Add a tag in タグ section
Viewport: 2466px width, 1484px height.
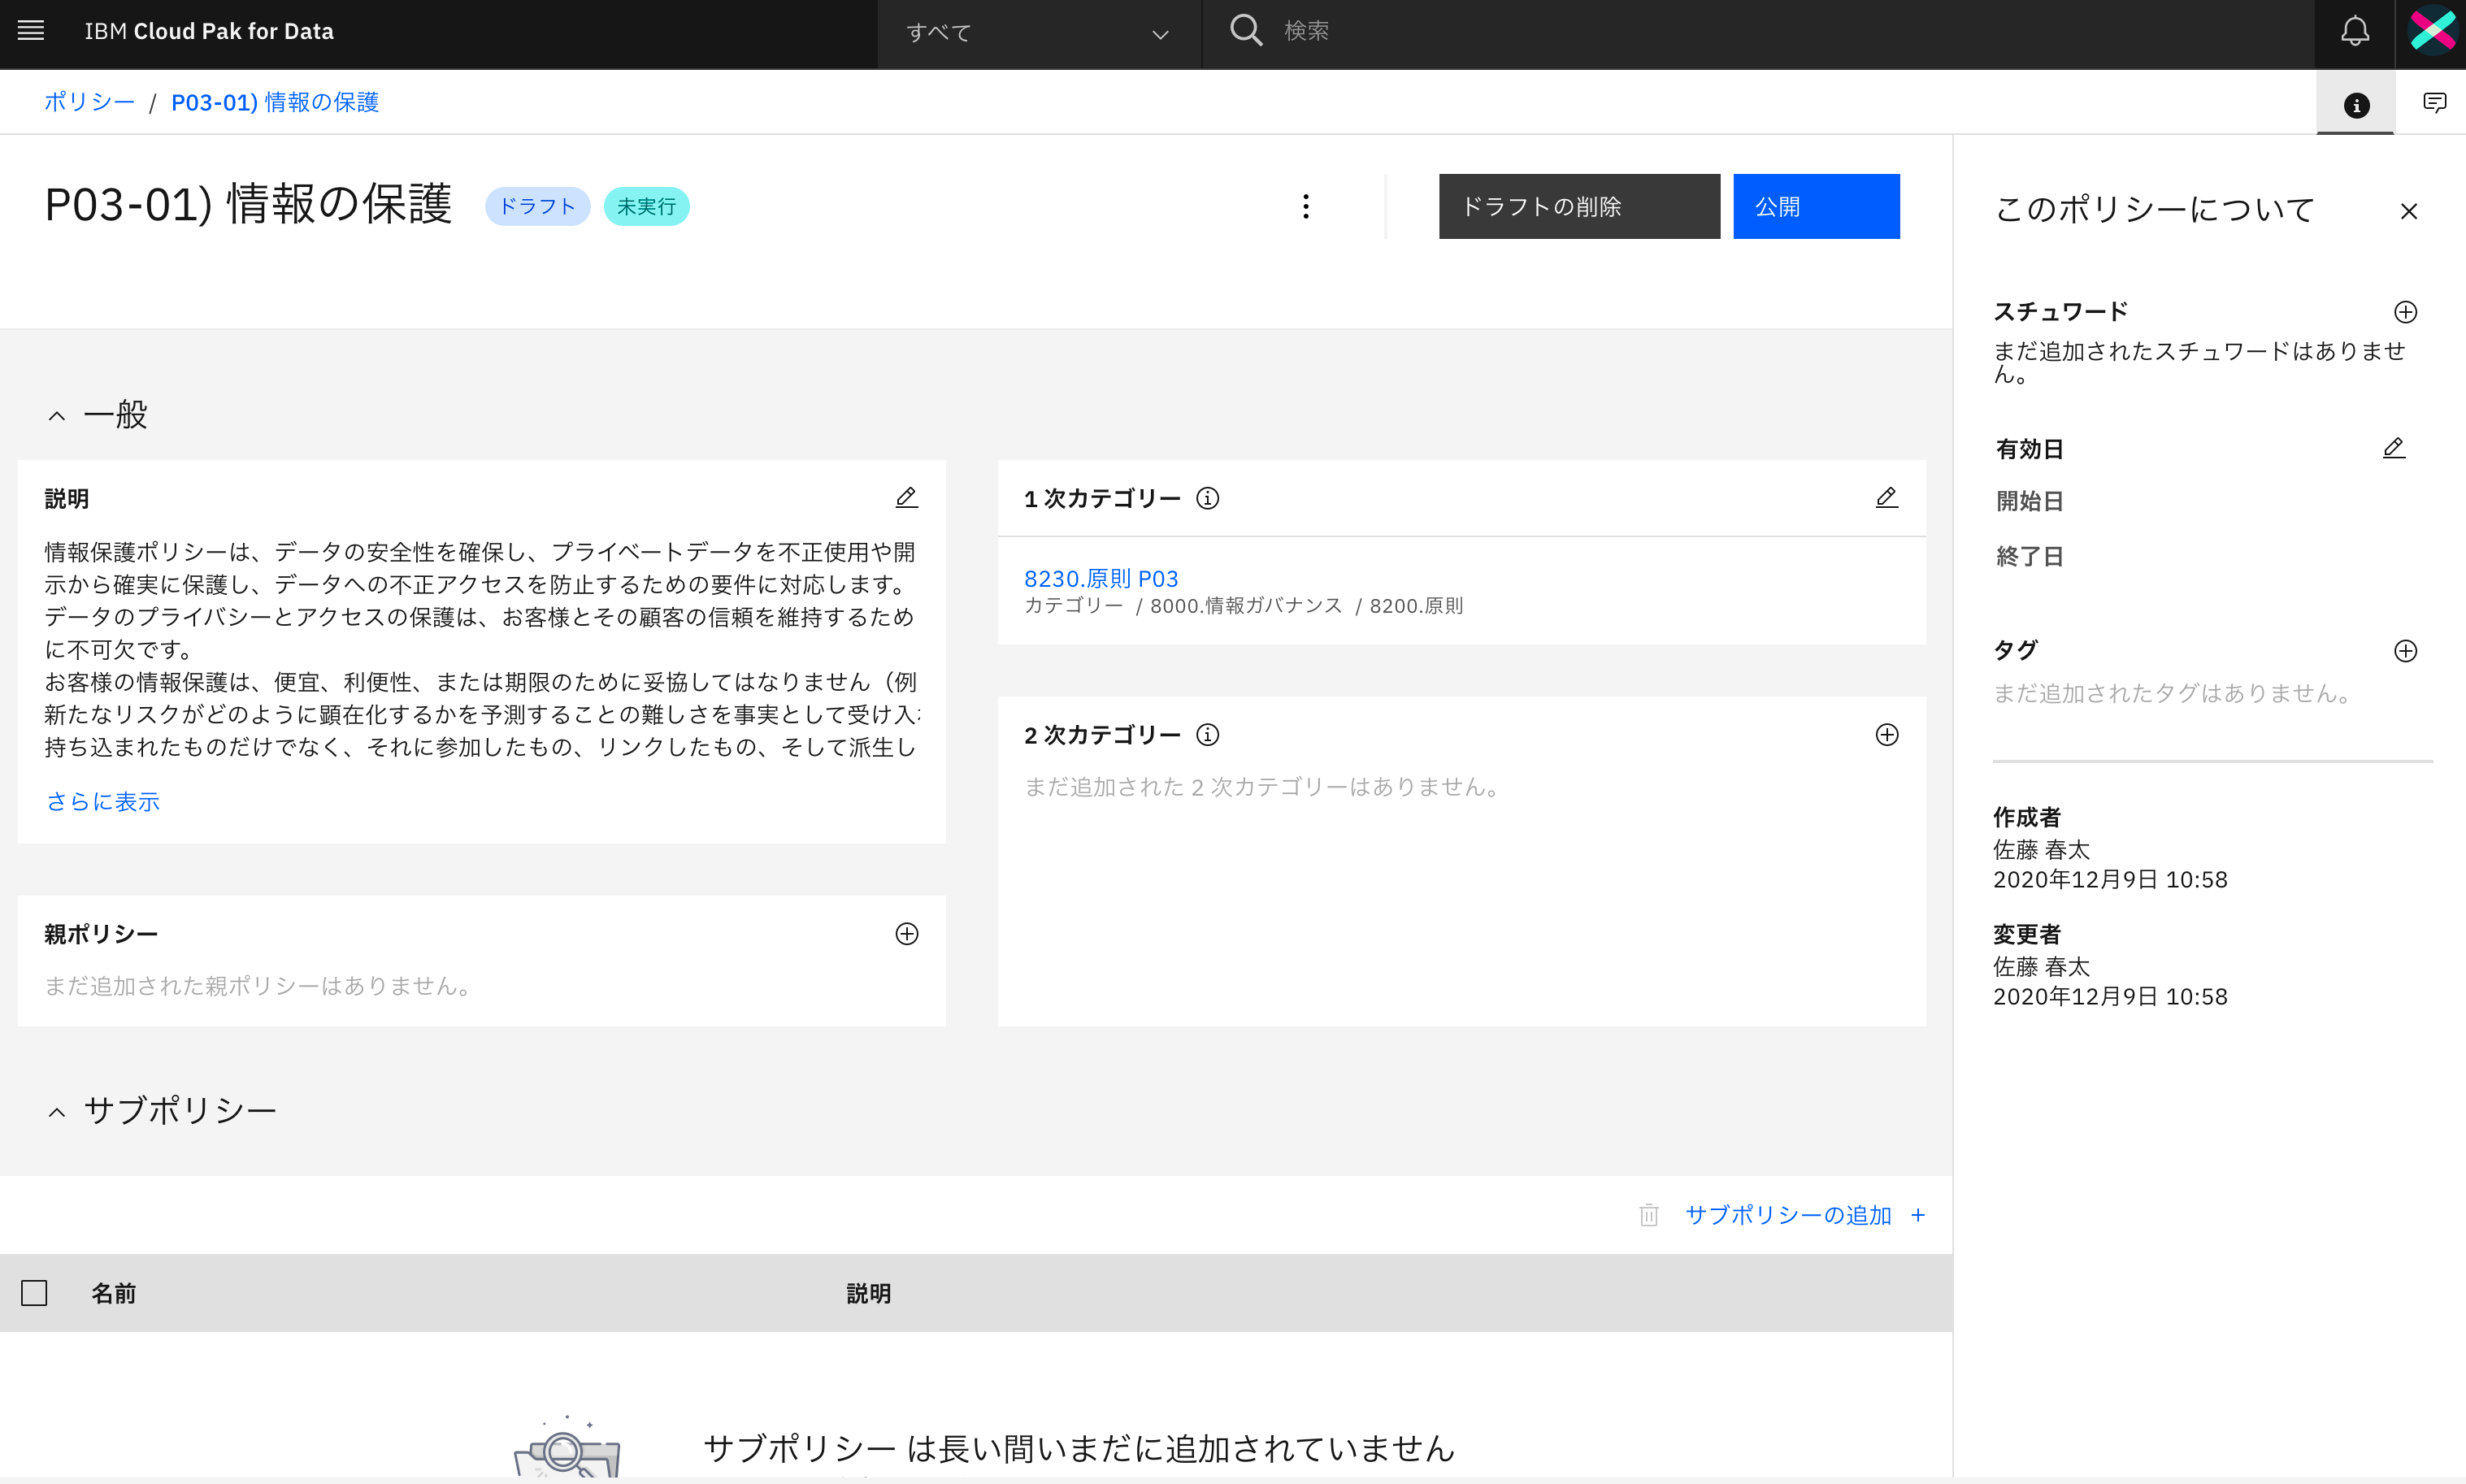coord(2405,651)
